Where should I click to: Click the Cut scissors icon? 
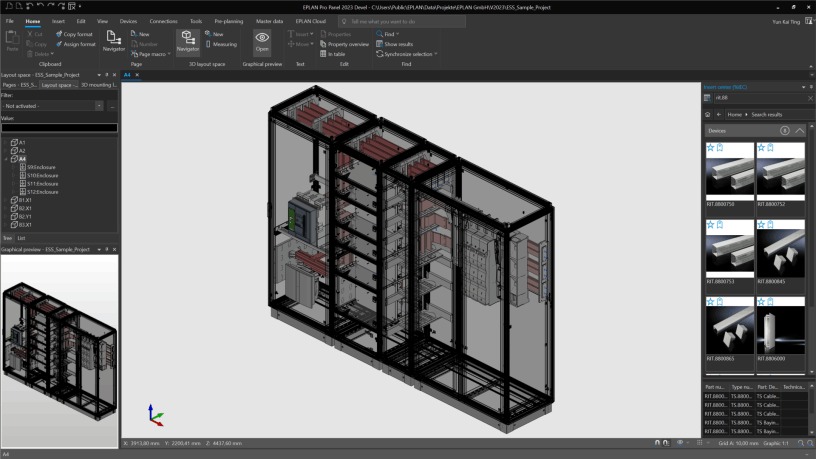coord(30,34)
